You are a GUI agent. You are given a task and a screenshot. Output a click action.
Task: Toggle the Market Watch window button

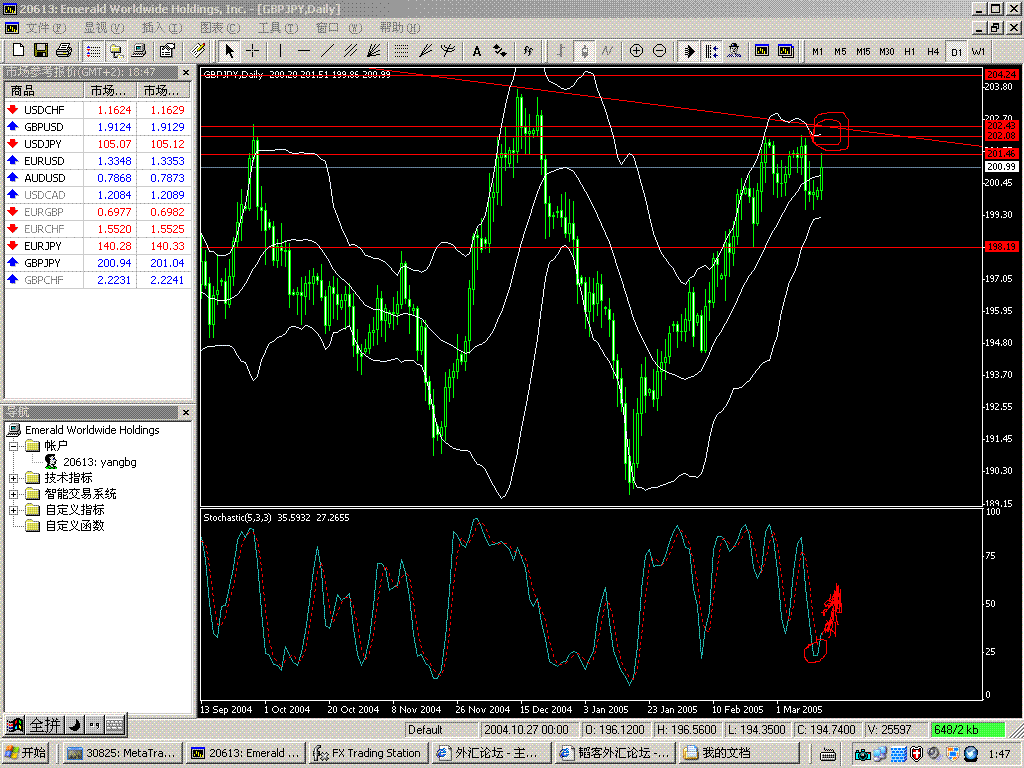click(93, 51)
